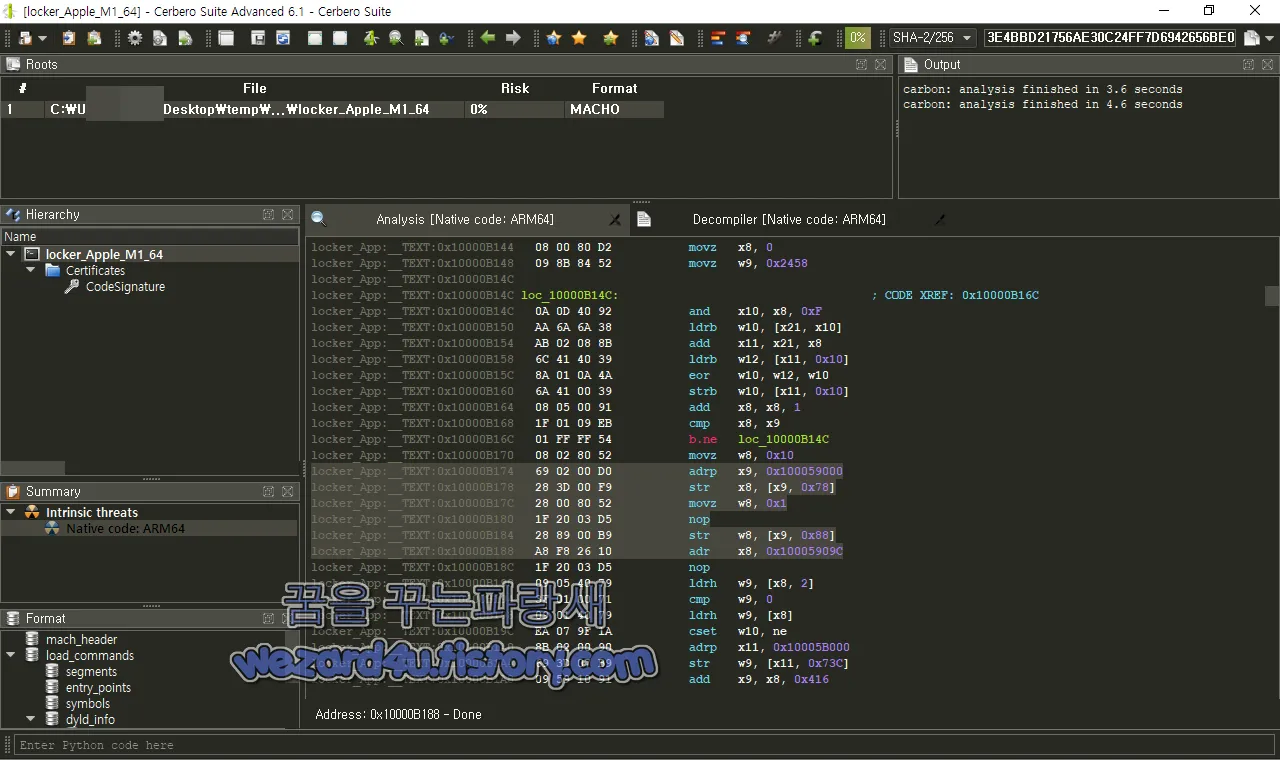Select the locker_Apple_M1_64 row in the Roots table
Viewport: 1280px width, 760px height.
coord(332,109)
